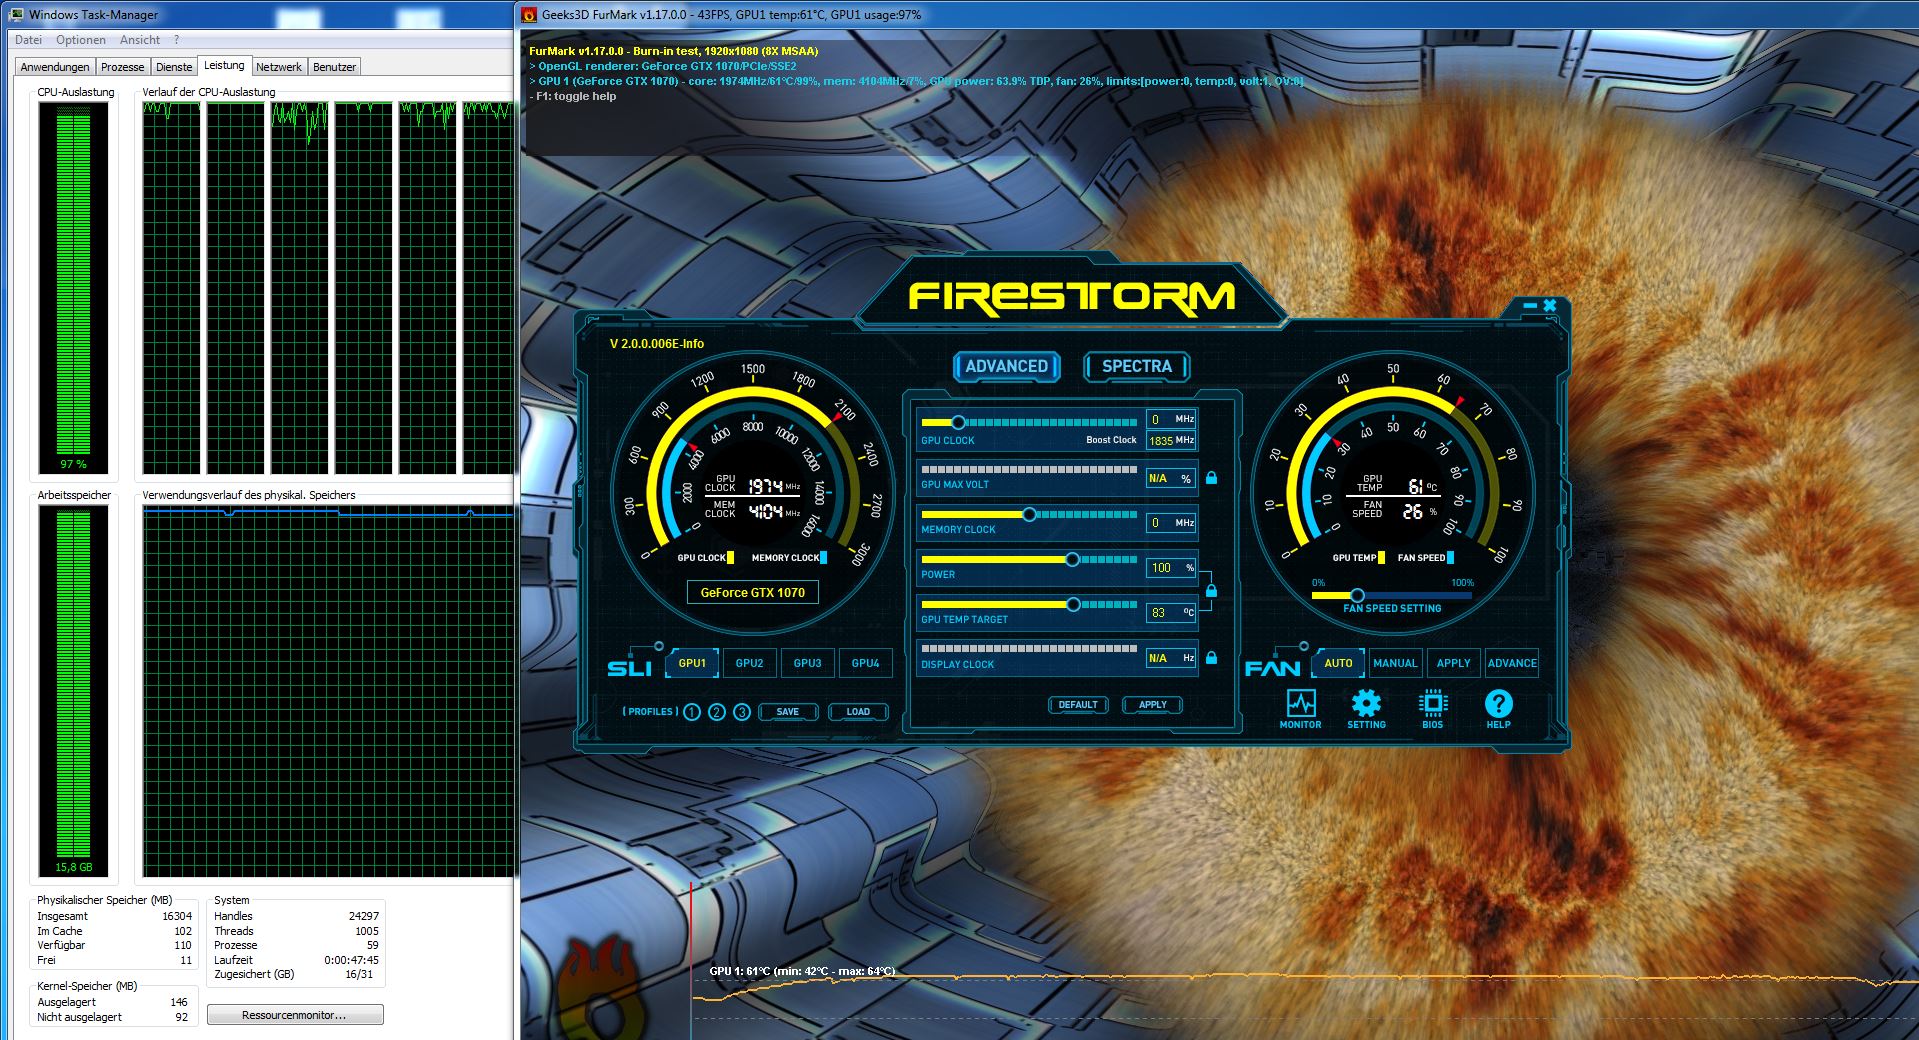Click the GeForce GTX 1070 label box

tap(752, 593)
